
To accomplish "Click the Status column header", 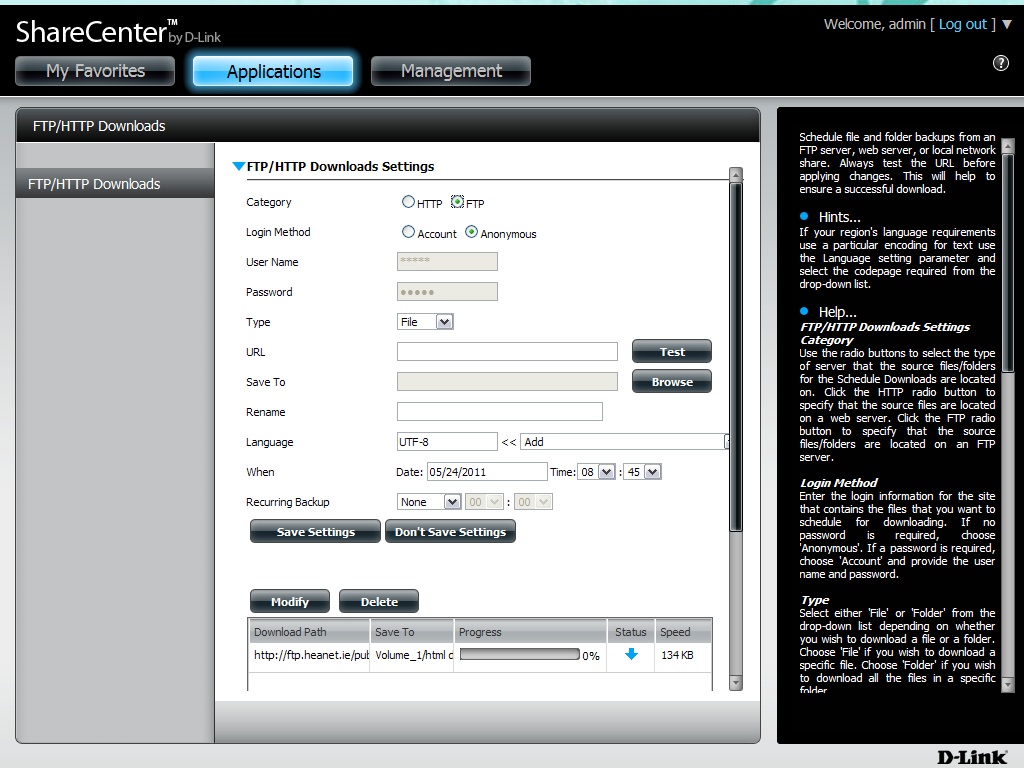I will tap(630, 632).
